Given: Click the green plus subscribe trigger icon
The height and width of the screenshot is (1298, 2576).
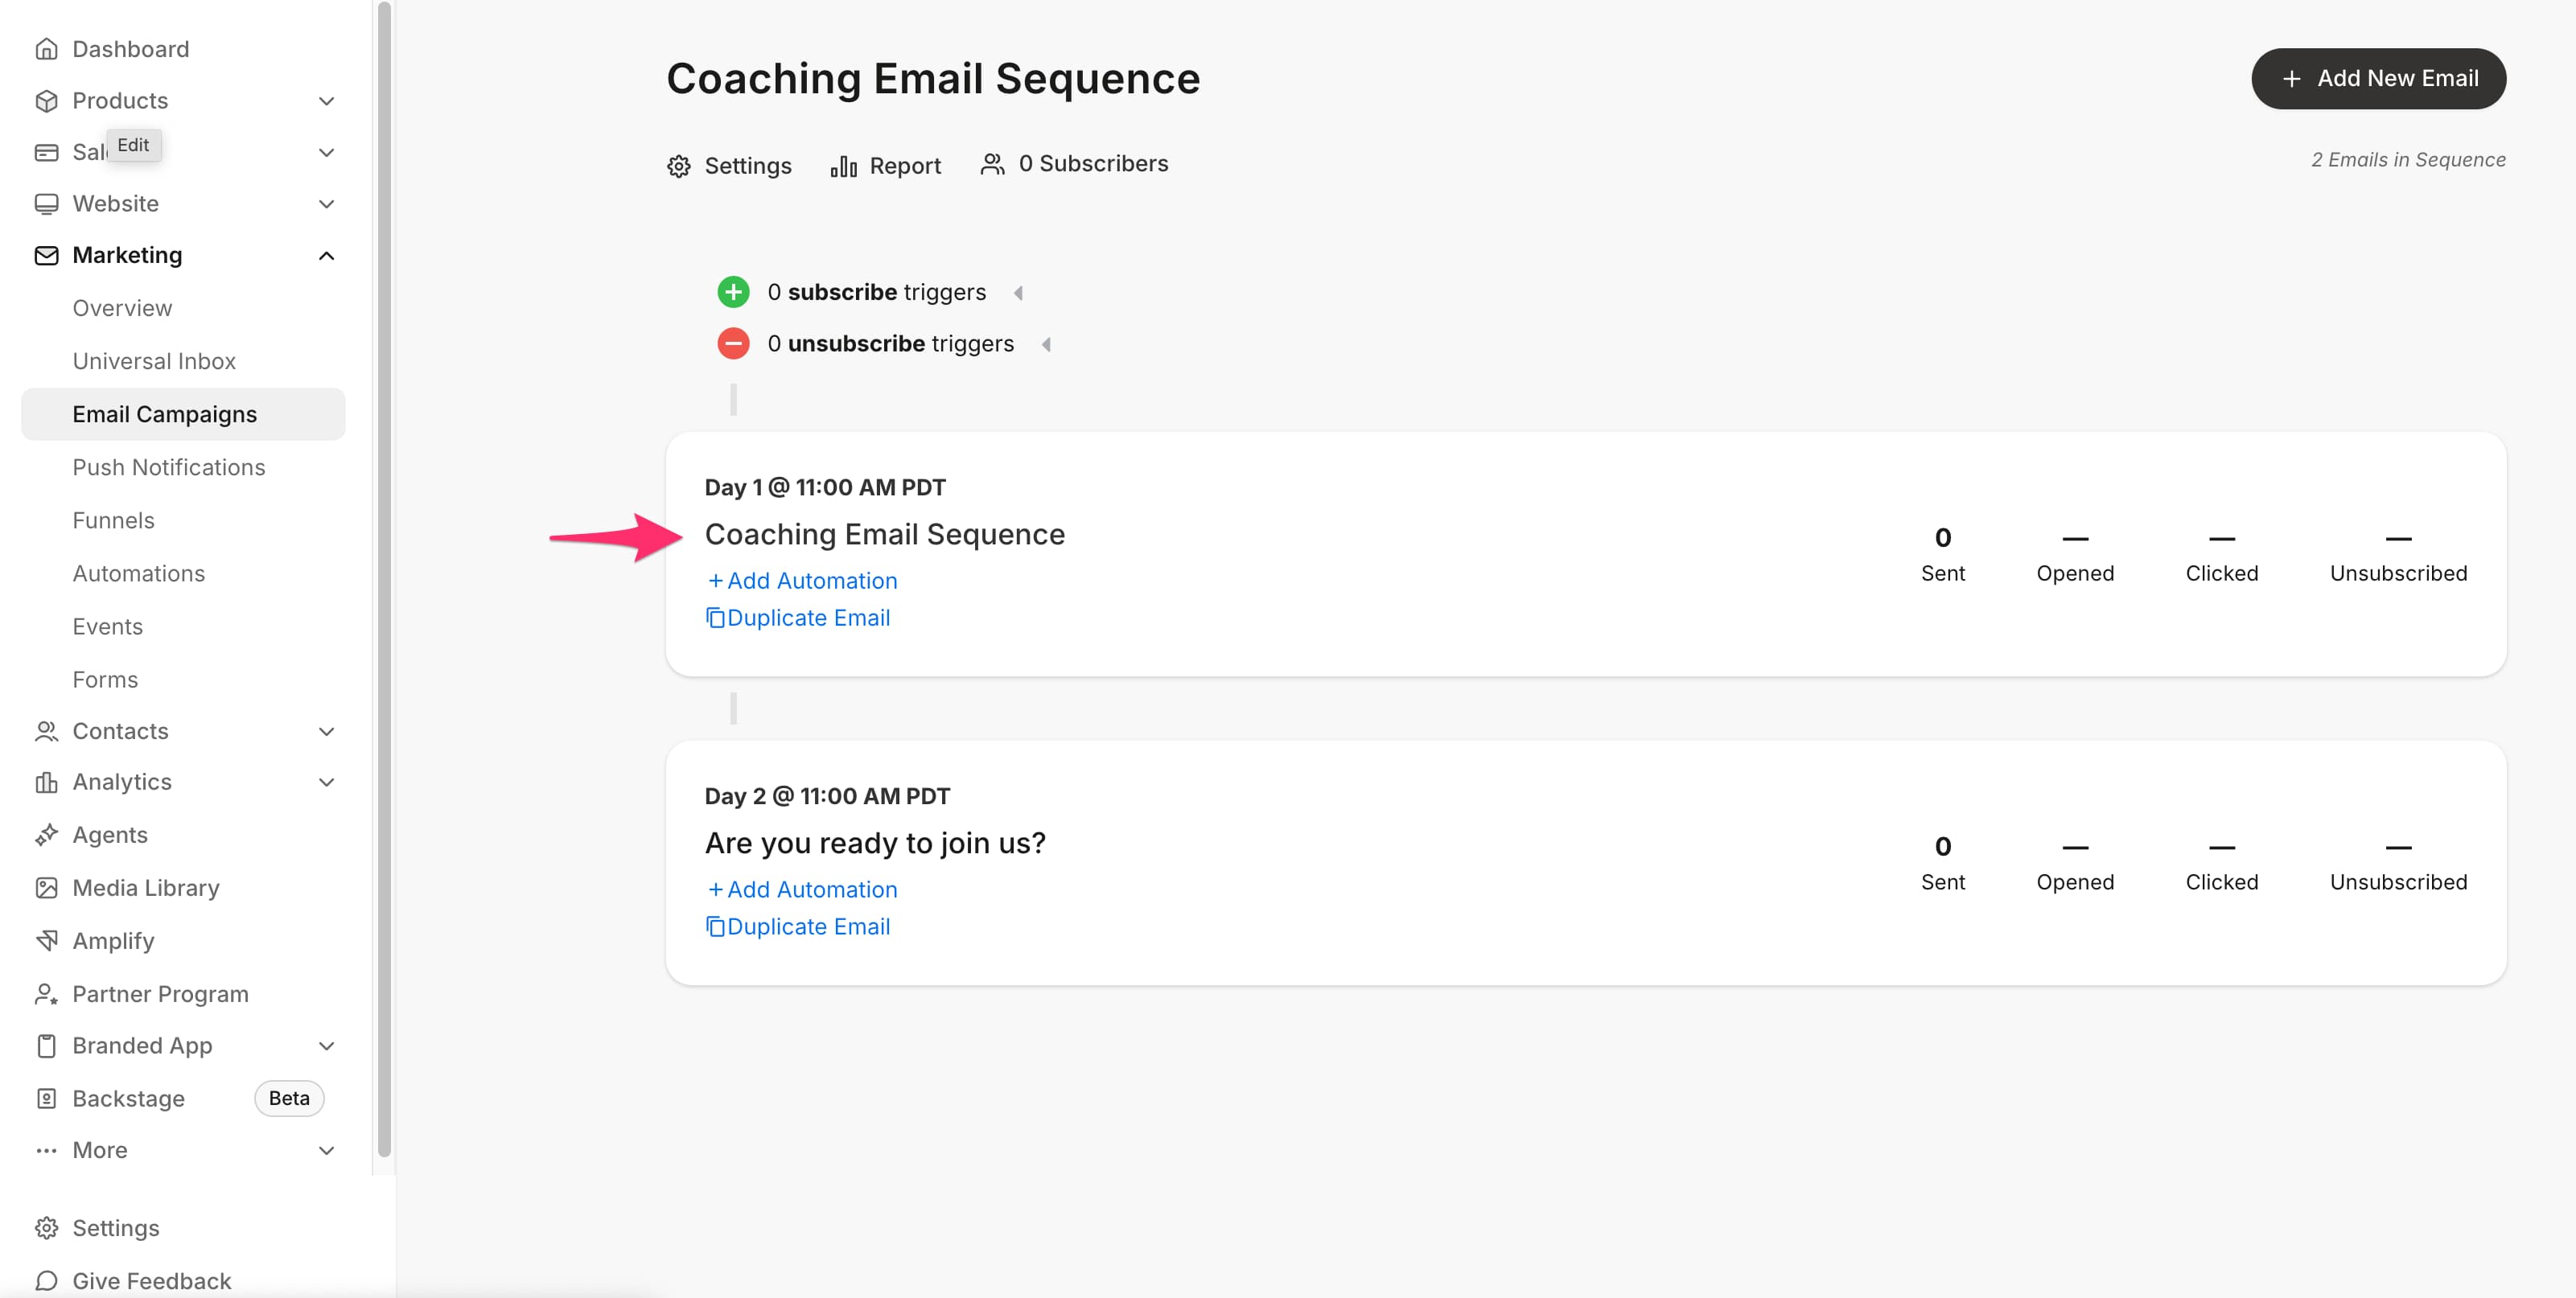Looking at the screenshot, I should coord(733,292).
